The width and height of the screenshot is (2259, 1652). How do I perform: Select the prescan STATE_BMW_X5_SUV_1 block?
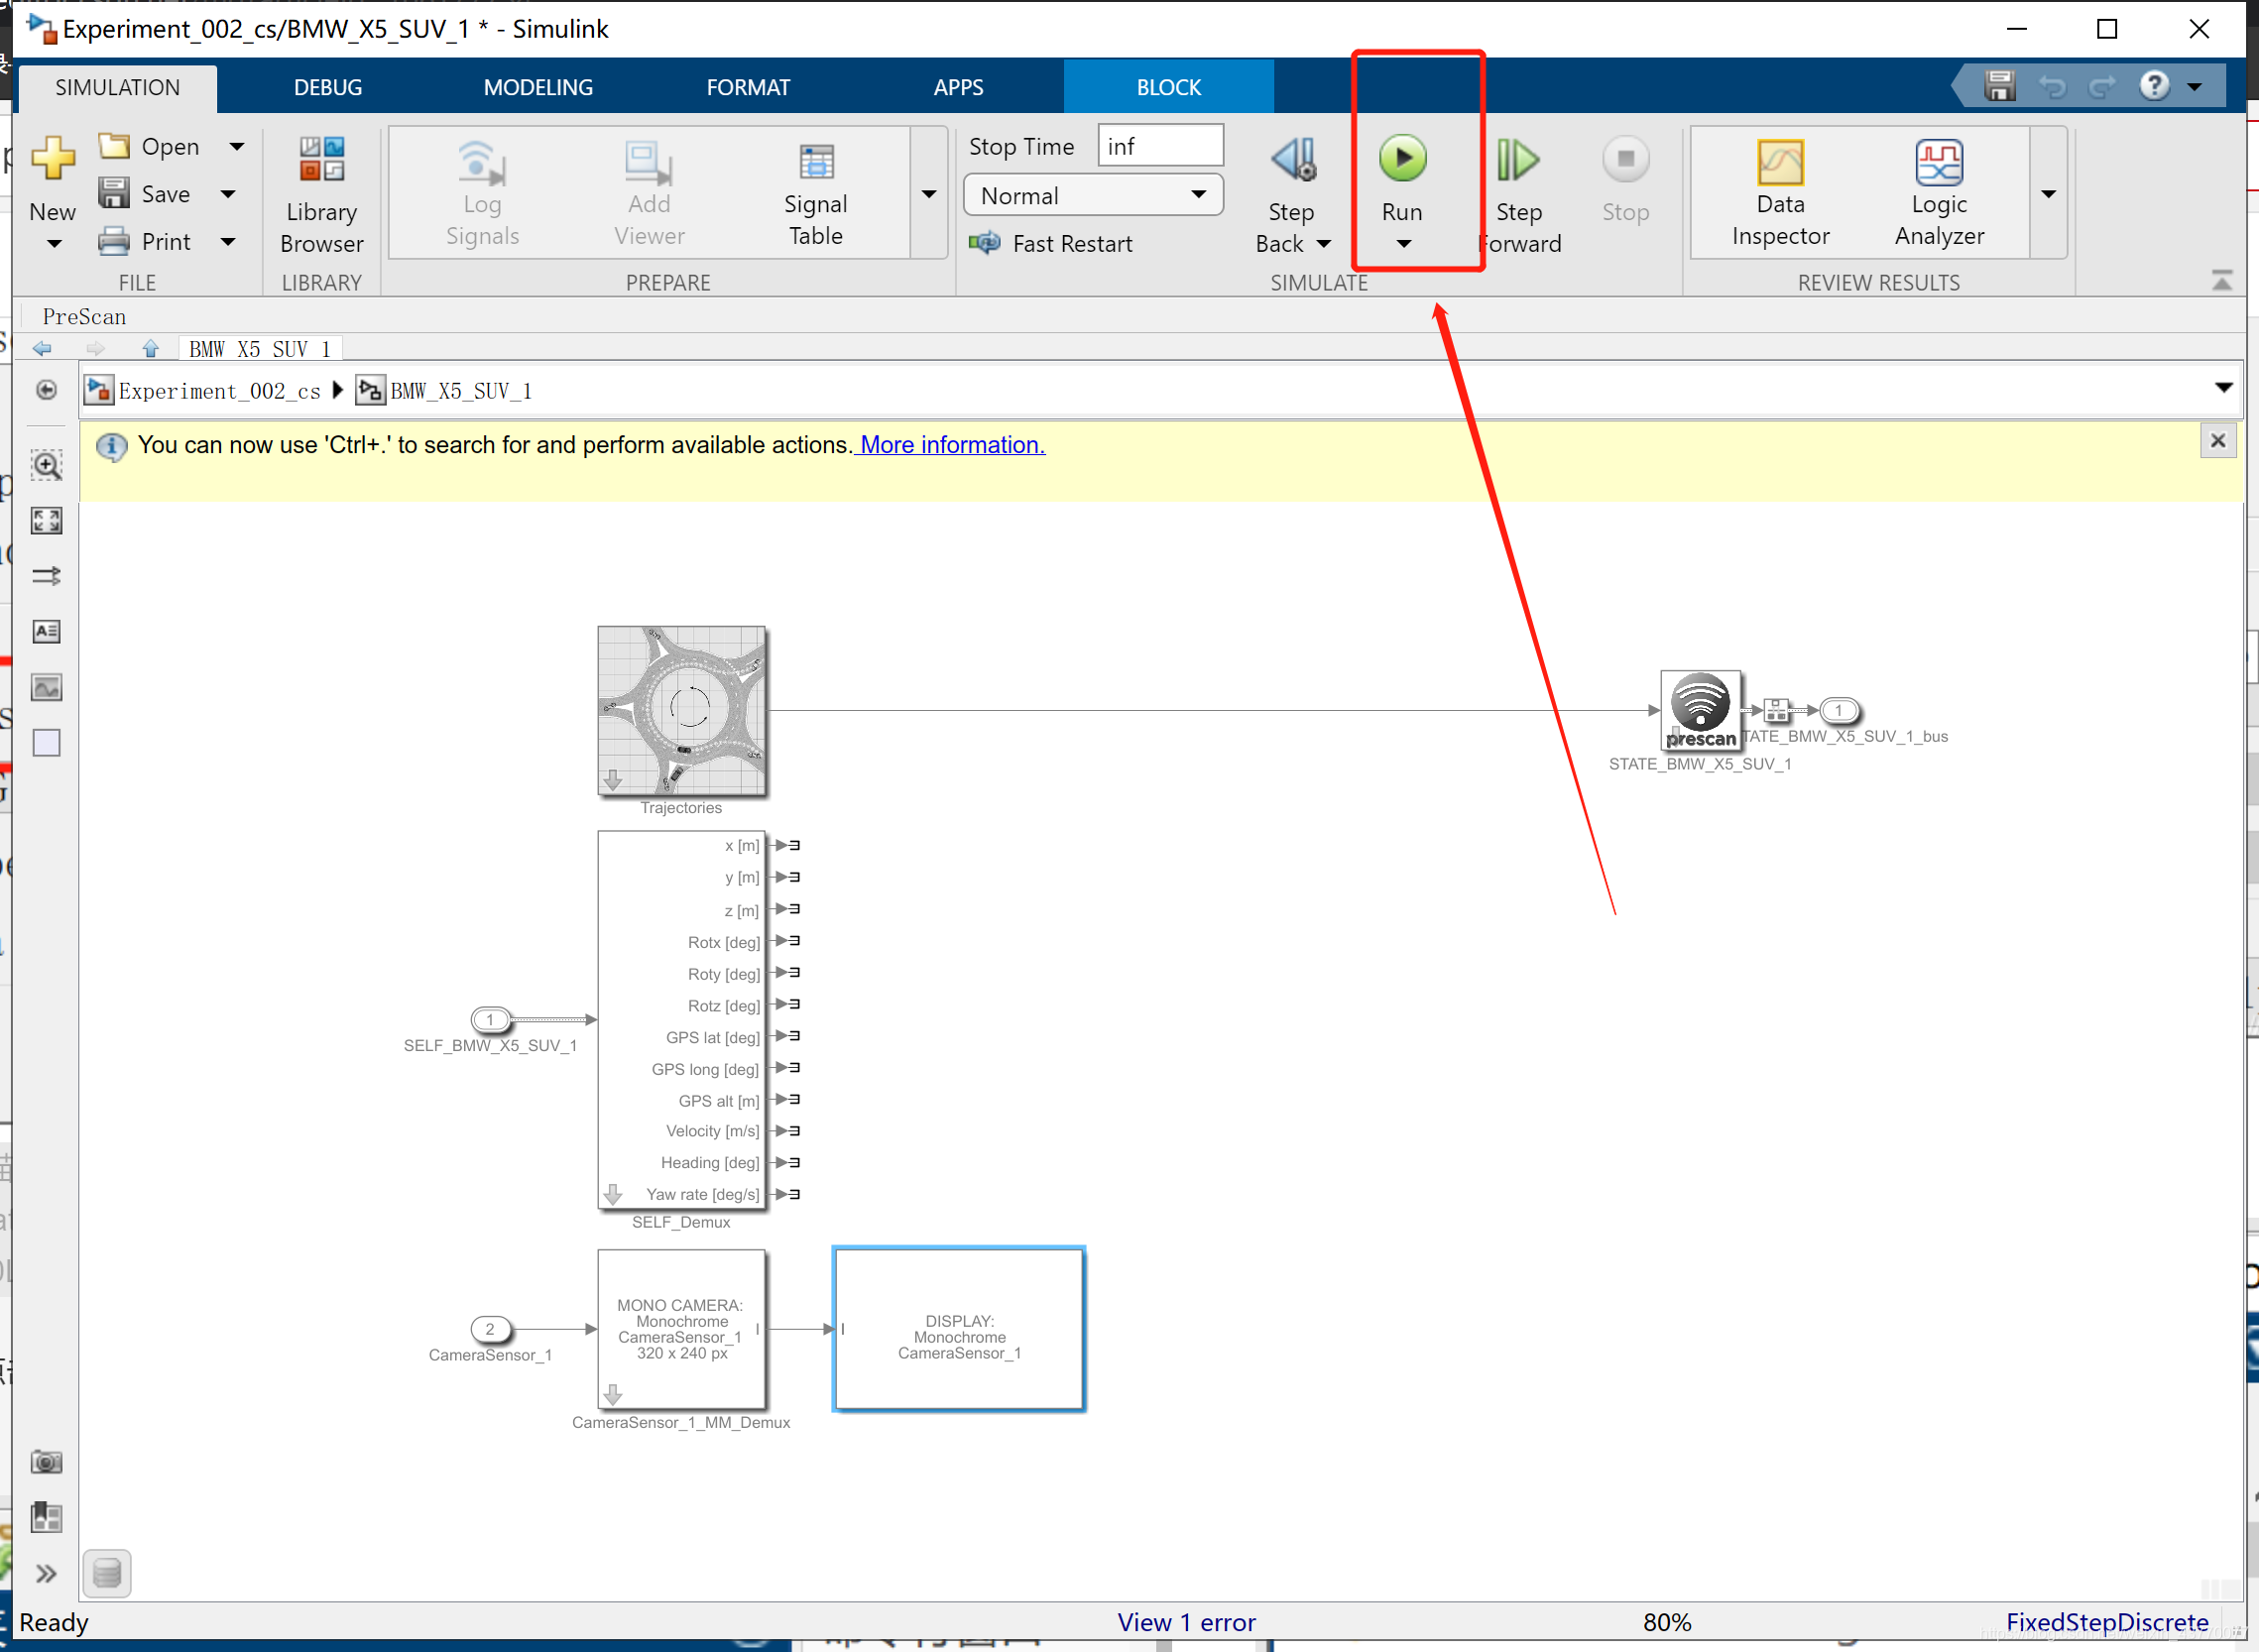click(x=1700, y=710)
